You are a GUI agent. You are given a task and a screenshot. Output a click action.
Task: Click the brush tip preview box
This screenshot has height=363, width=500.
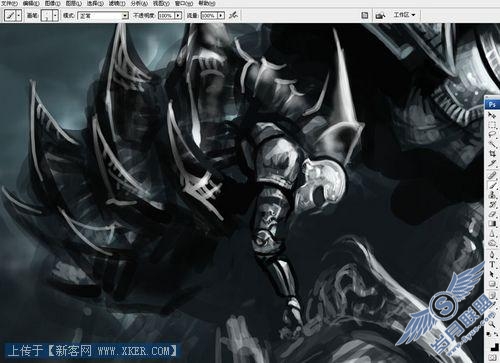[x=47, y=15]
